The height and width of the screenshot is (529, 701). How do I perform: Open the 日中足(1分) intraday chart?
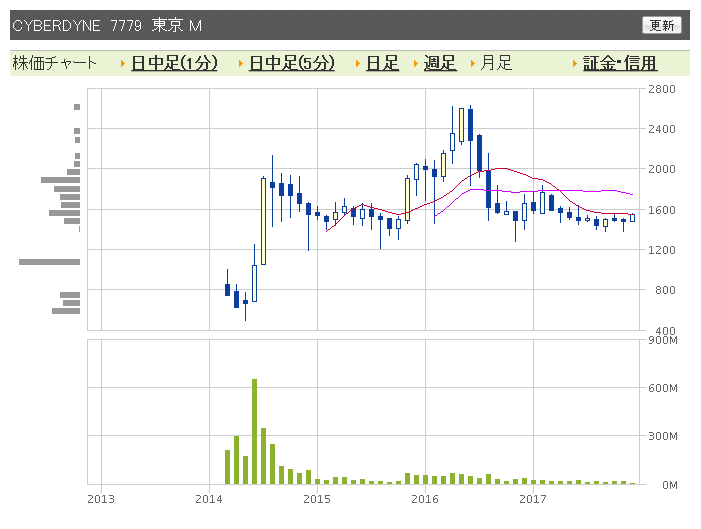[174, 63]
